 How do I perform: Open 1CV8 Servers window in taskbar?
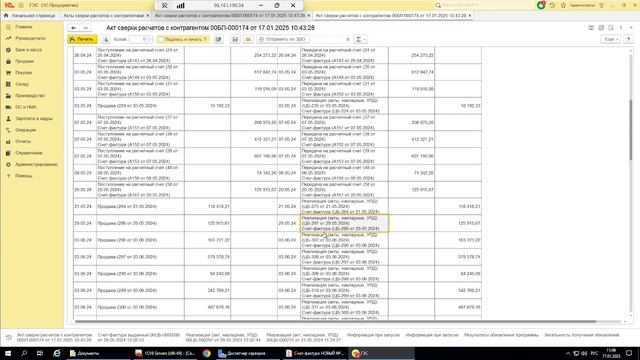coord(165,353)
